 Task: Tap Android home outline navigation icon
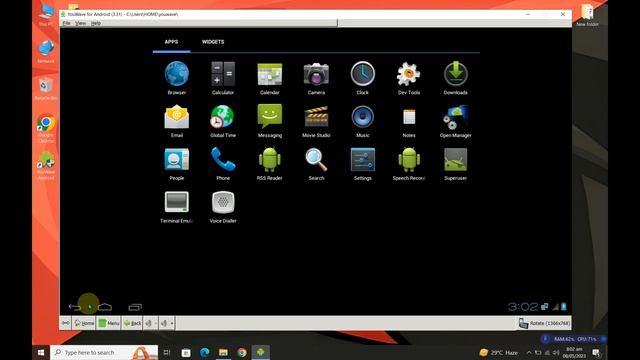coord(104,307)
